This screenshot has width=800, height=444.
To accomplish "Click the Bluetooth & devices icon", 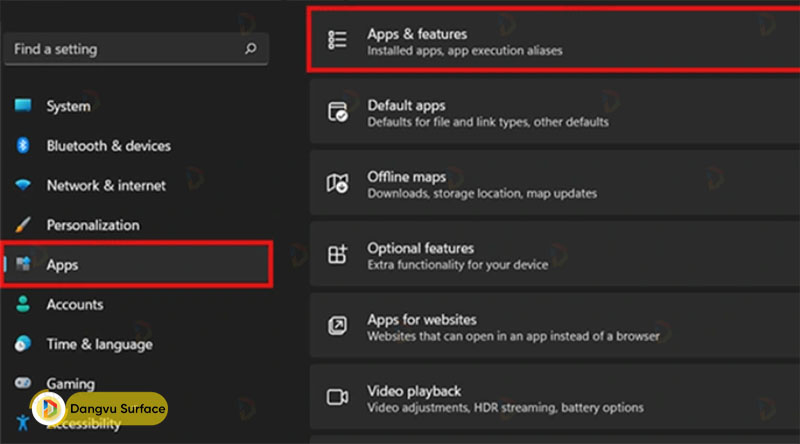I will pyautogui.click(x=23, y=146).
